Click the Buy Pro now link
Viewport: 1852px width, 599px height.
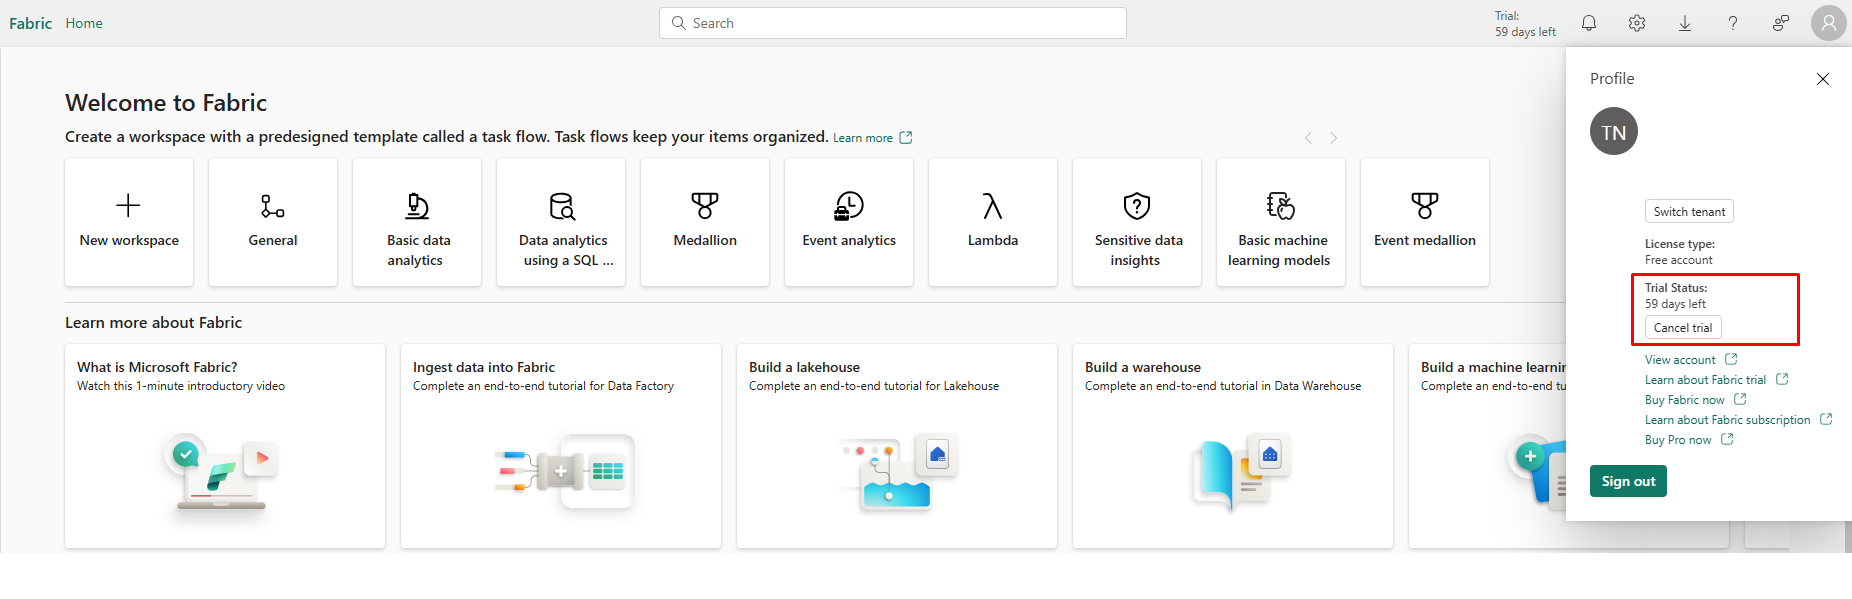pos(1689,440)
